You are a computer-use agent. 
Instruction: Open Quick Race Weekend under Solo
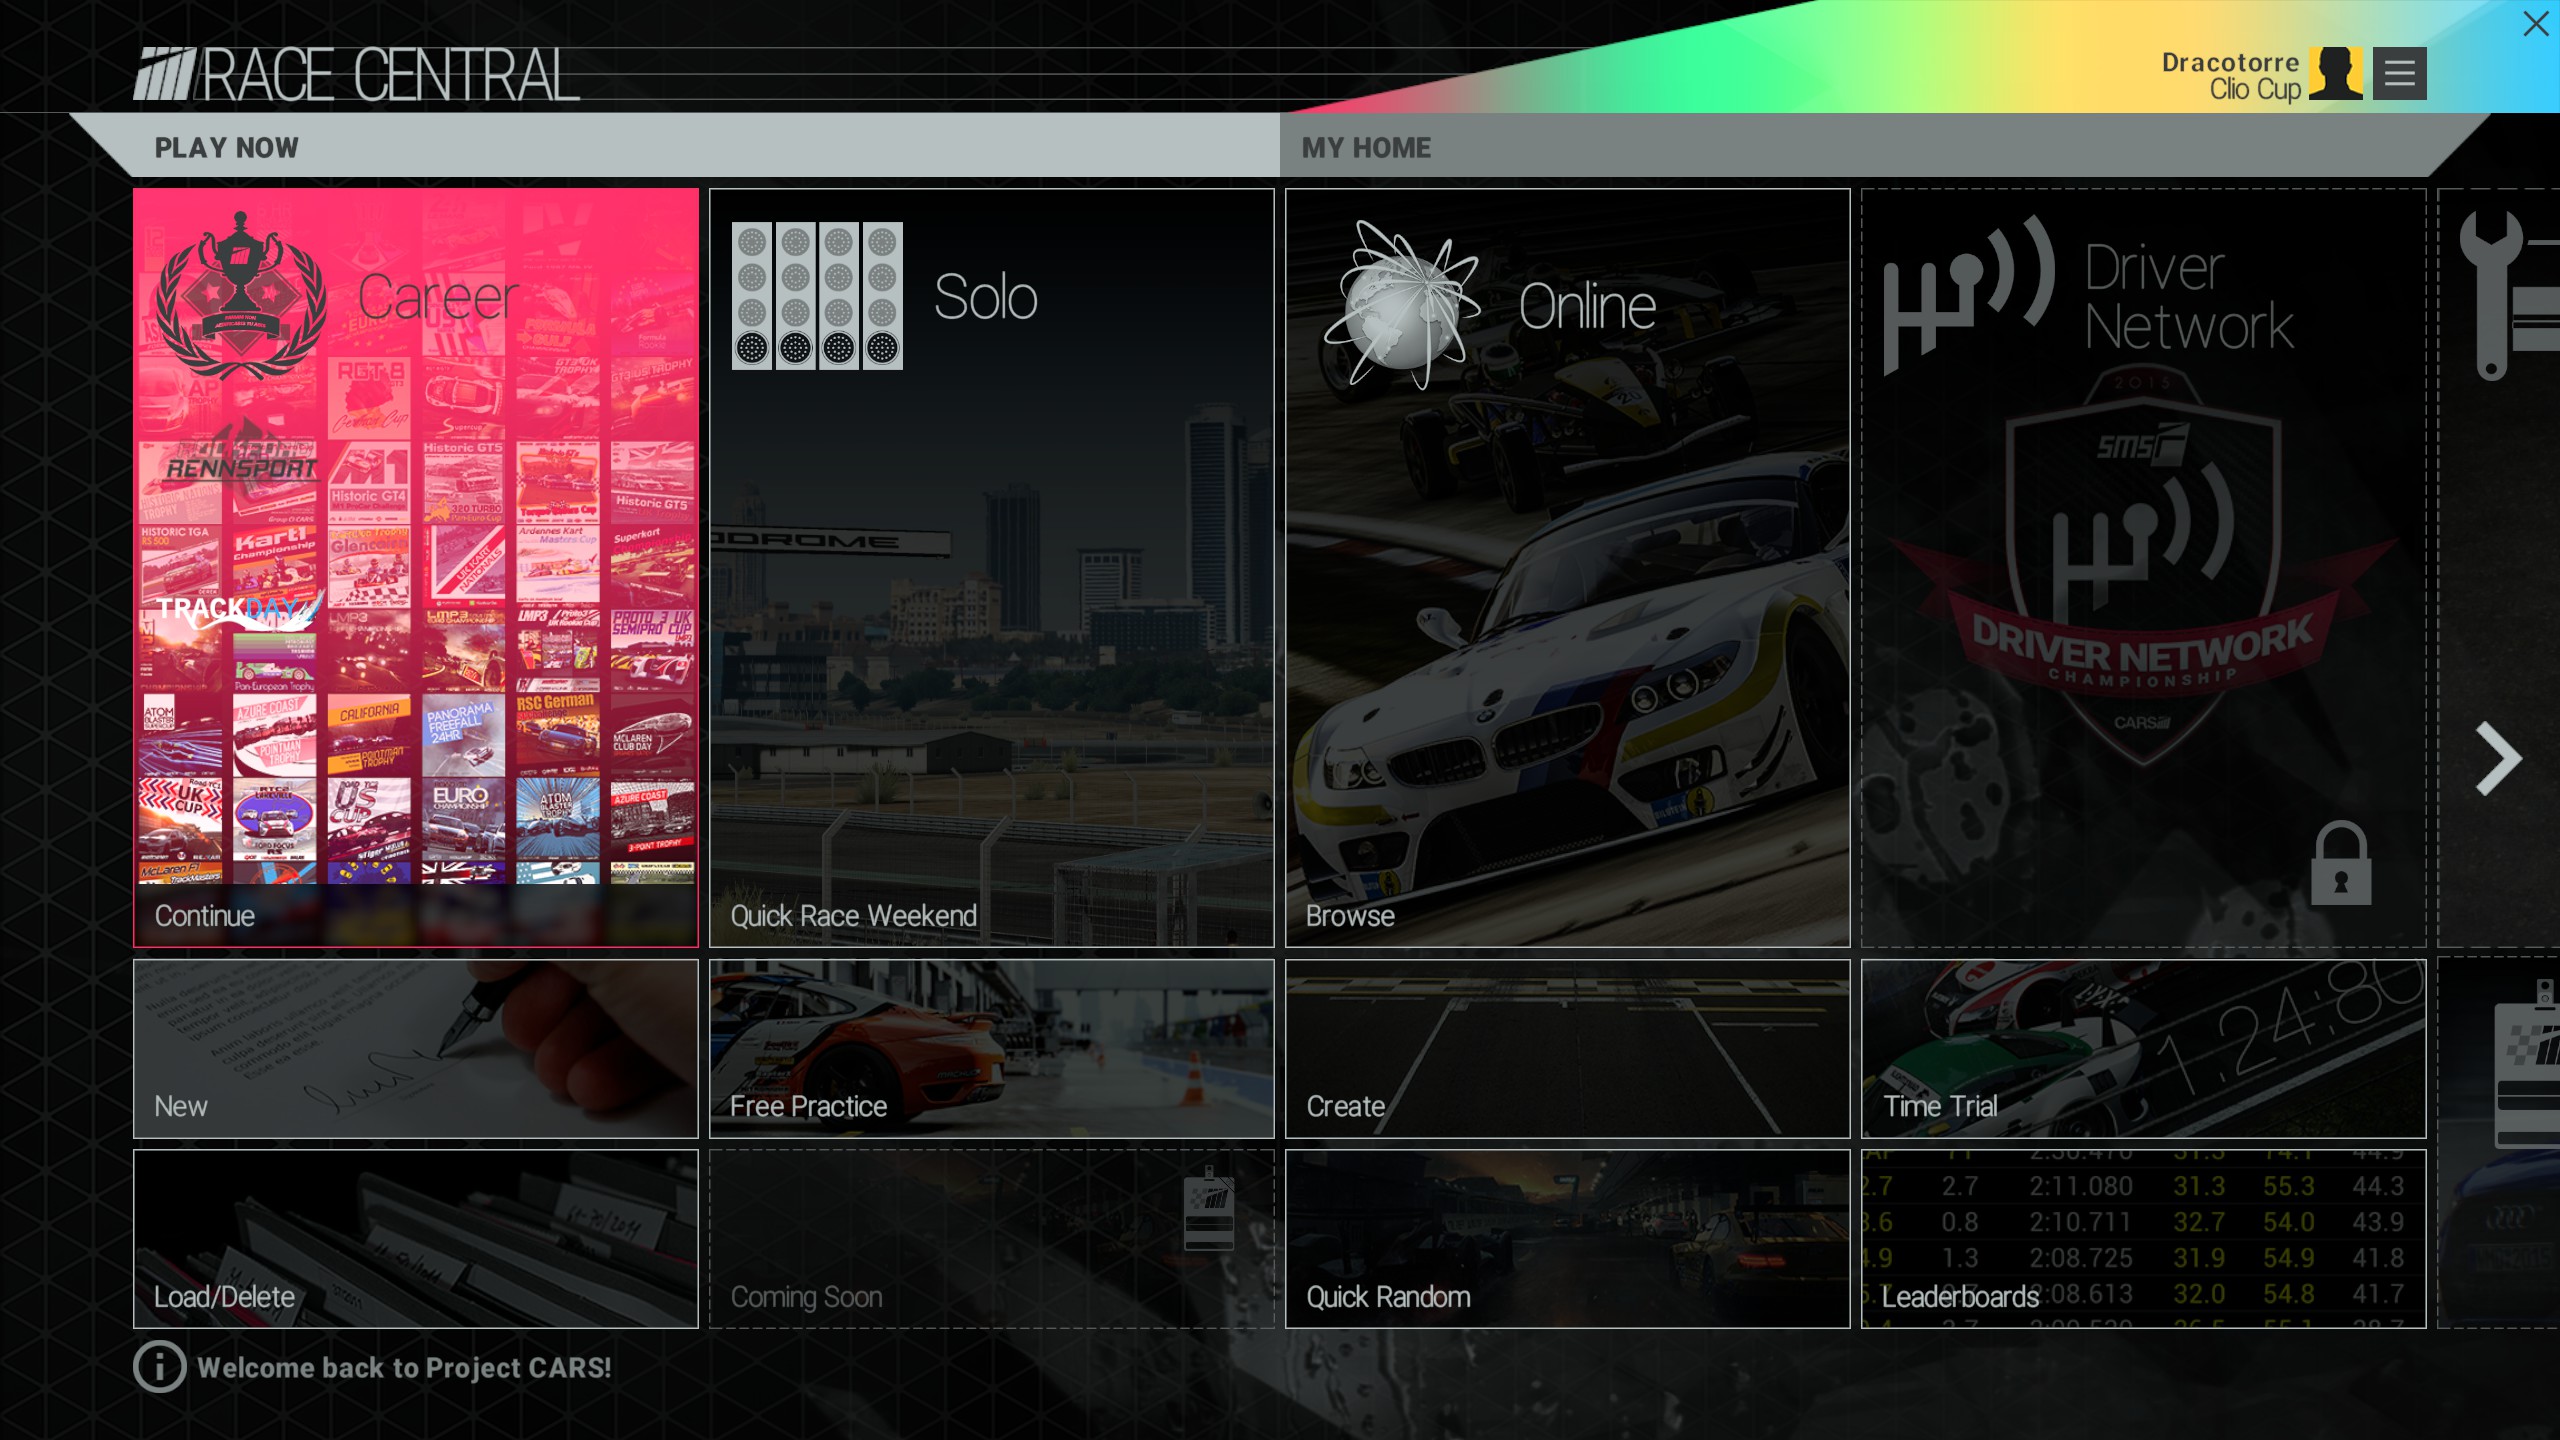tap(992, 567)
